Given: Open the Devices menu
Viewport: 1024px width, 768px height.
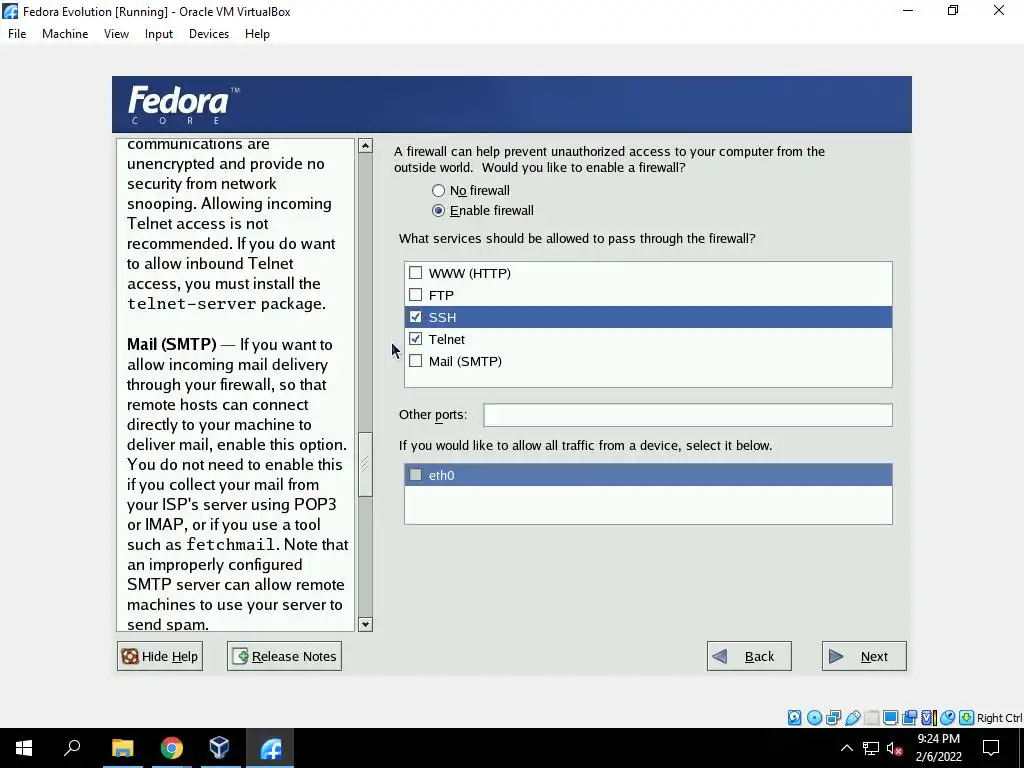Looking at the screenshot, I should pyautogui.click(x=209, y=34).
